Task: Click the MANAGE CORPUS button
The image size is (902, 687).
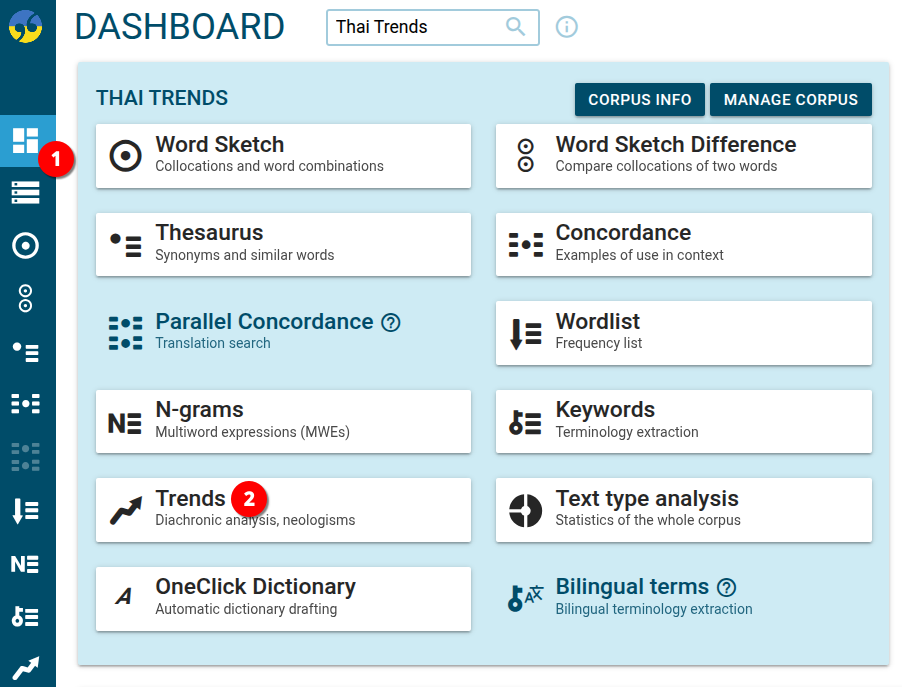Action: (791, 100)
